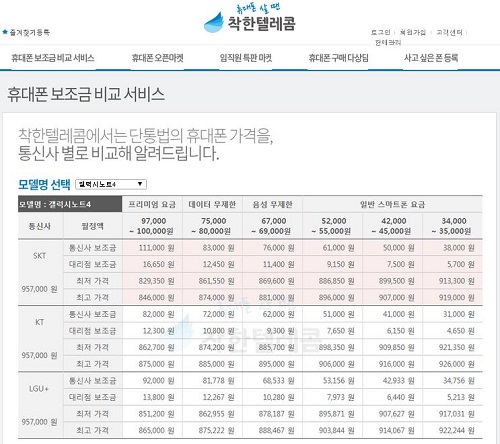Open 사고 싶은 폰 등록 menu
The height and width of the screenshot is (444, 500).
click(431, 58)
